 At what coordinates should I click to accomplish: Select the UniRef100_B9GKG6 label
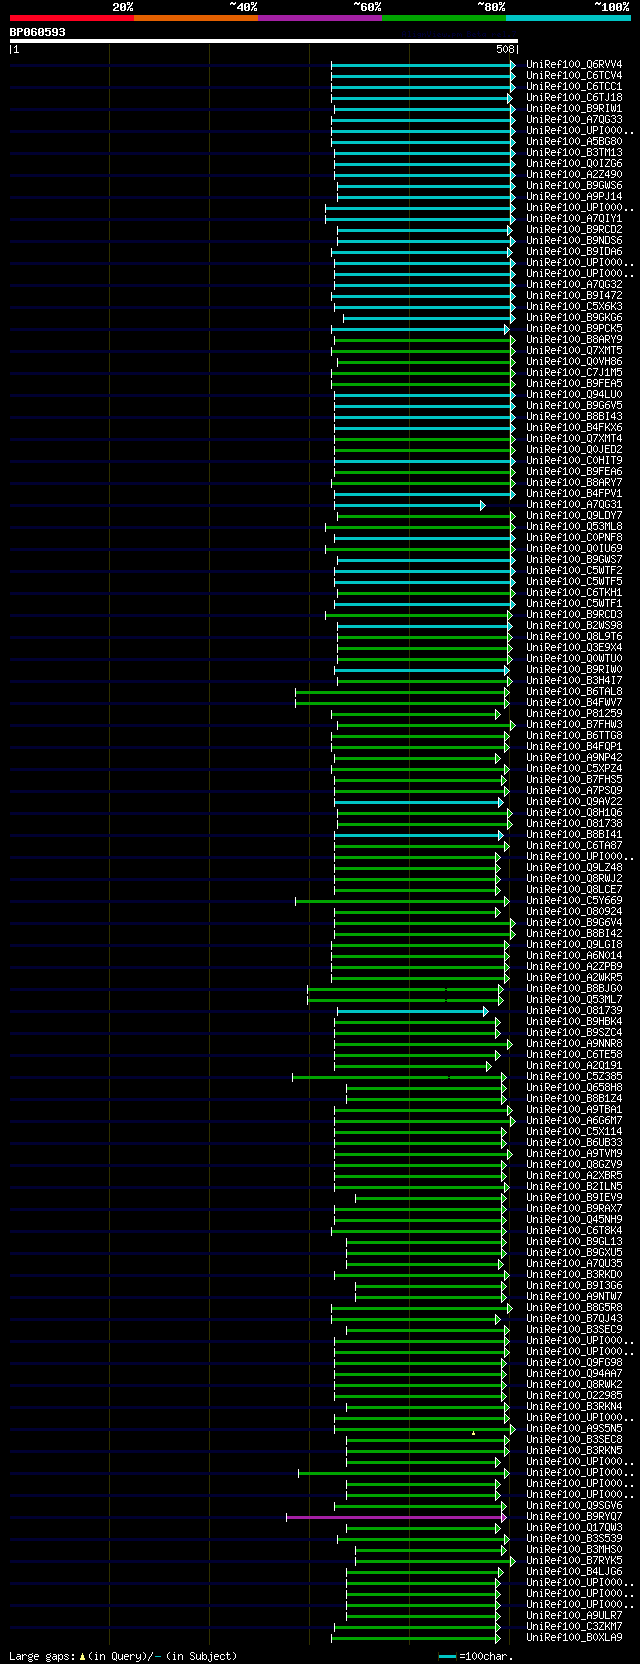[574, 318]
